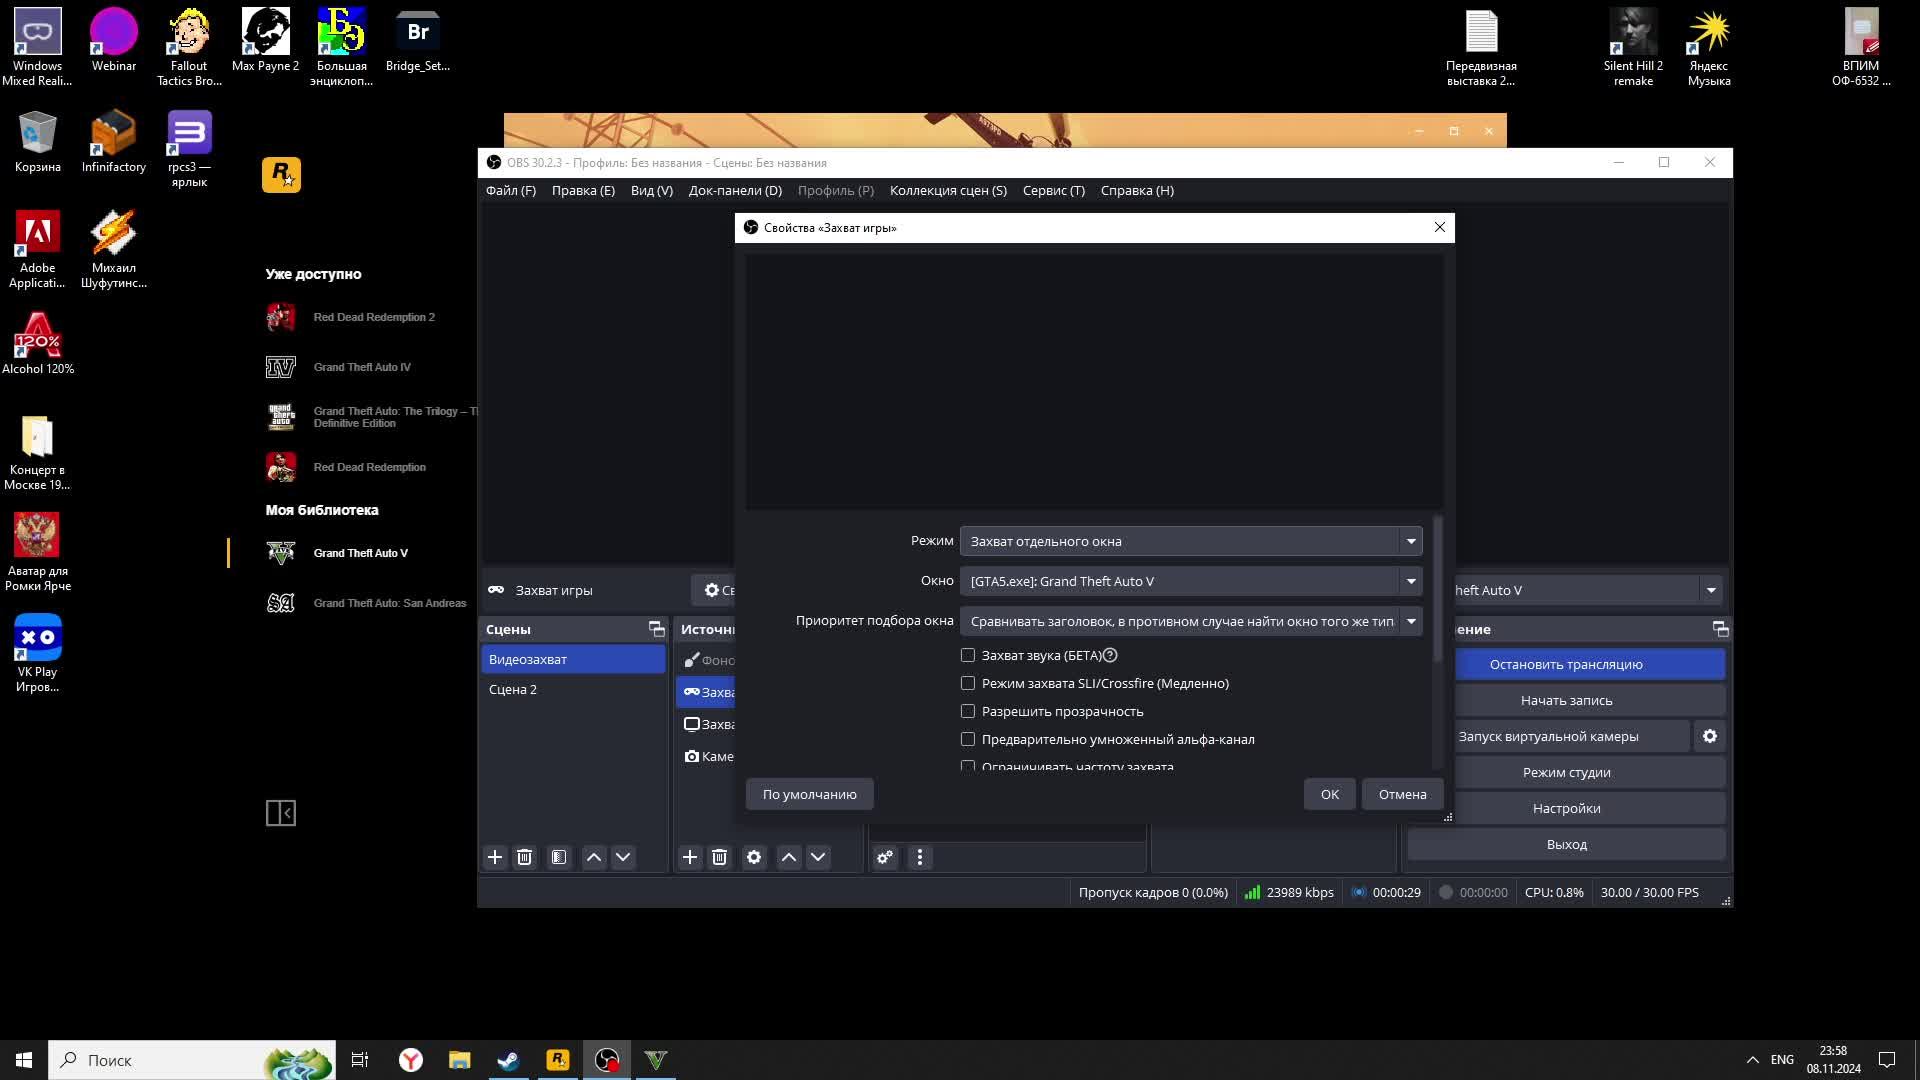Open the Файл (F) menu
The image size is (1920, 1080).
click(511, 190)
